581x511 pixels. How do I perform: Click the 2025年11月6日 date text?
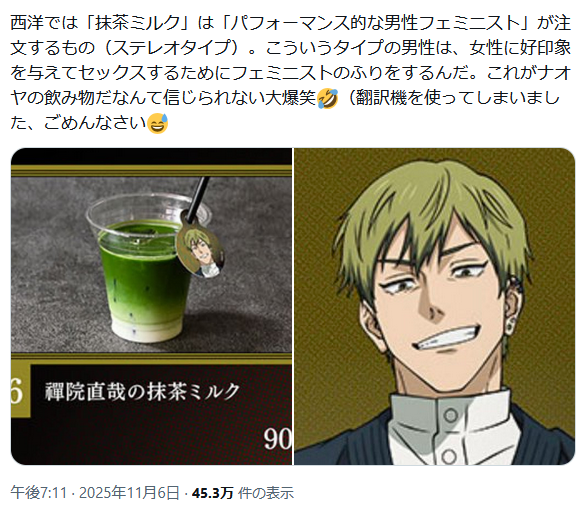point(129,493)
